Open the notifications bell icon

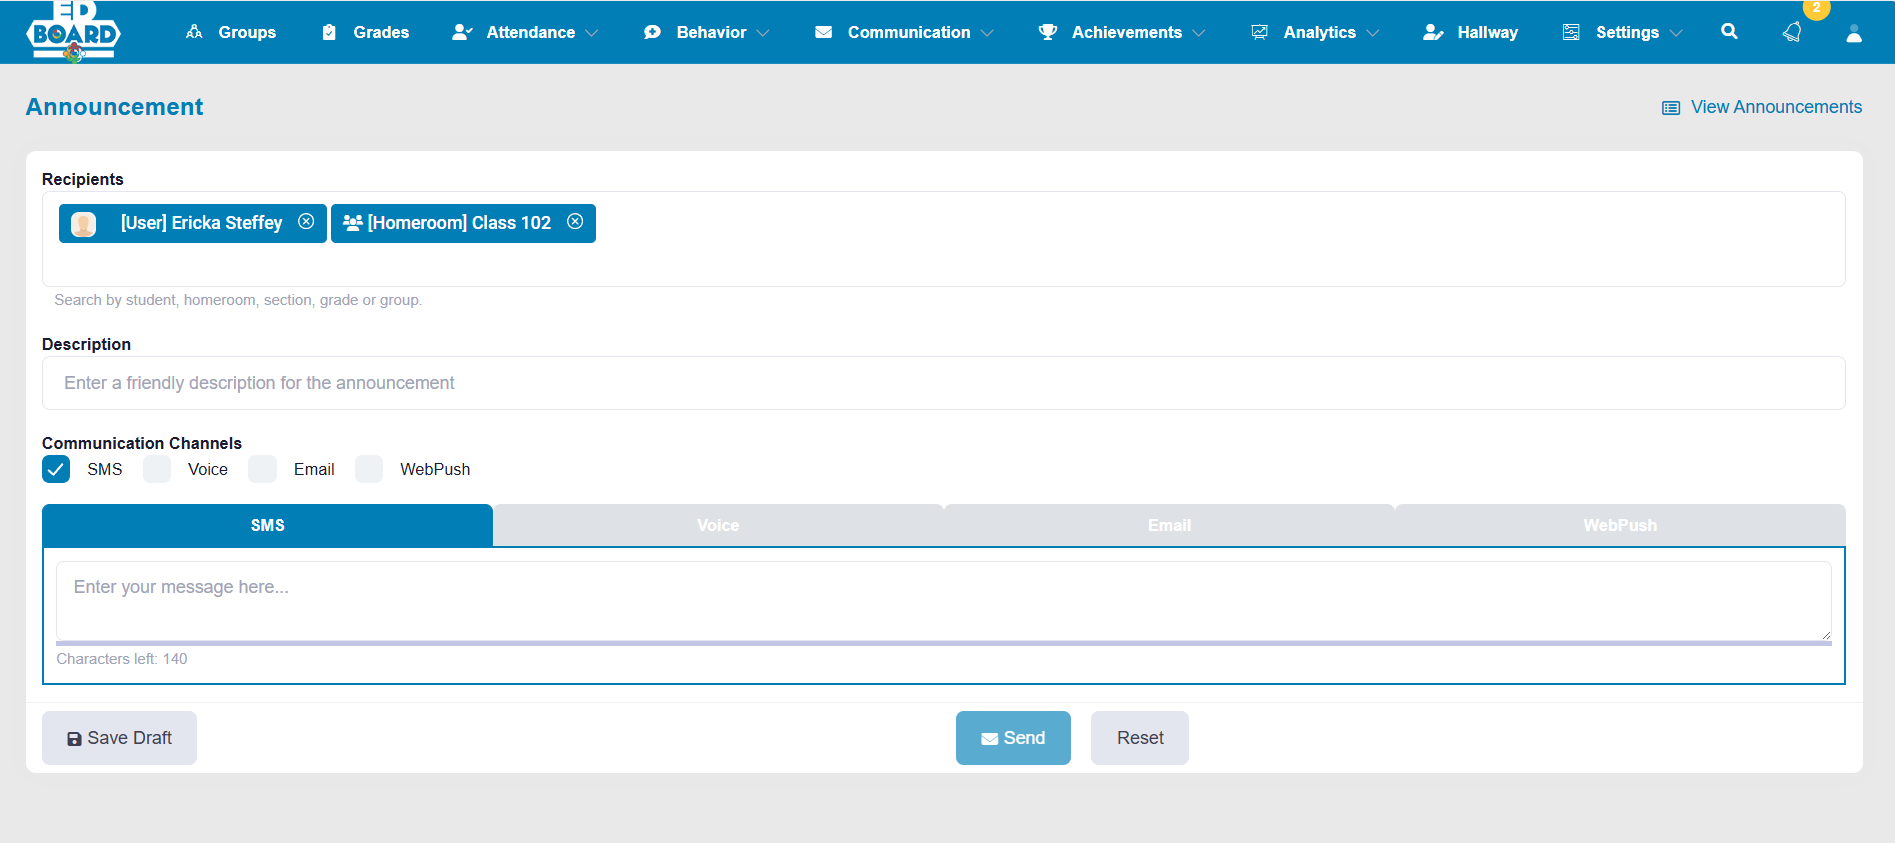coord(1792,32)
